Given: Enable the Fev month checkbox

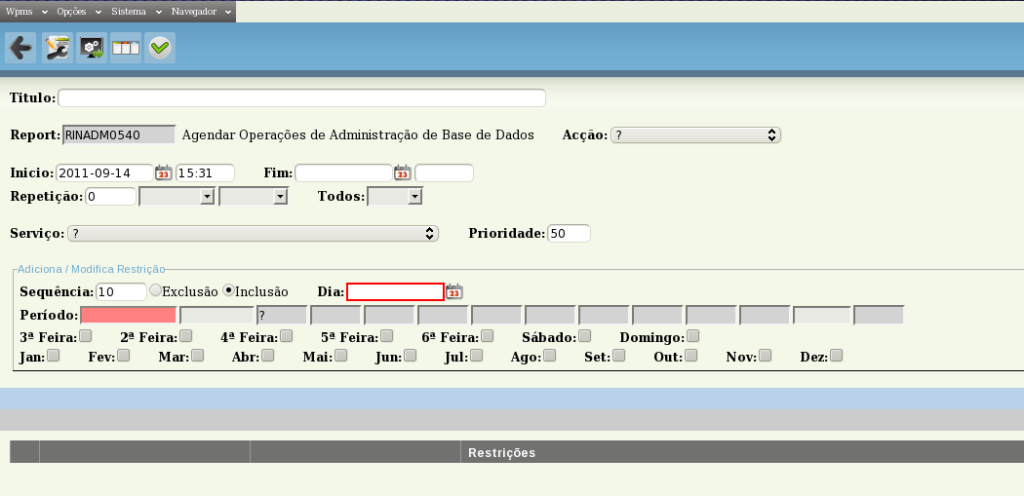Looking at the screenshot, I should click(123, 356).
